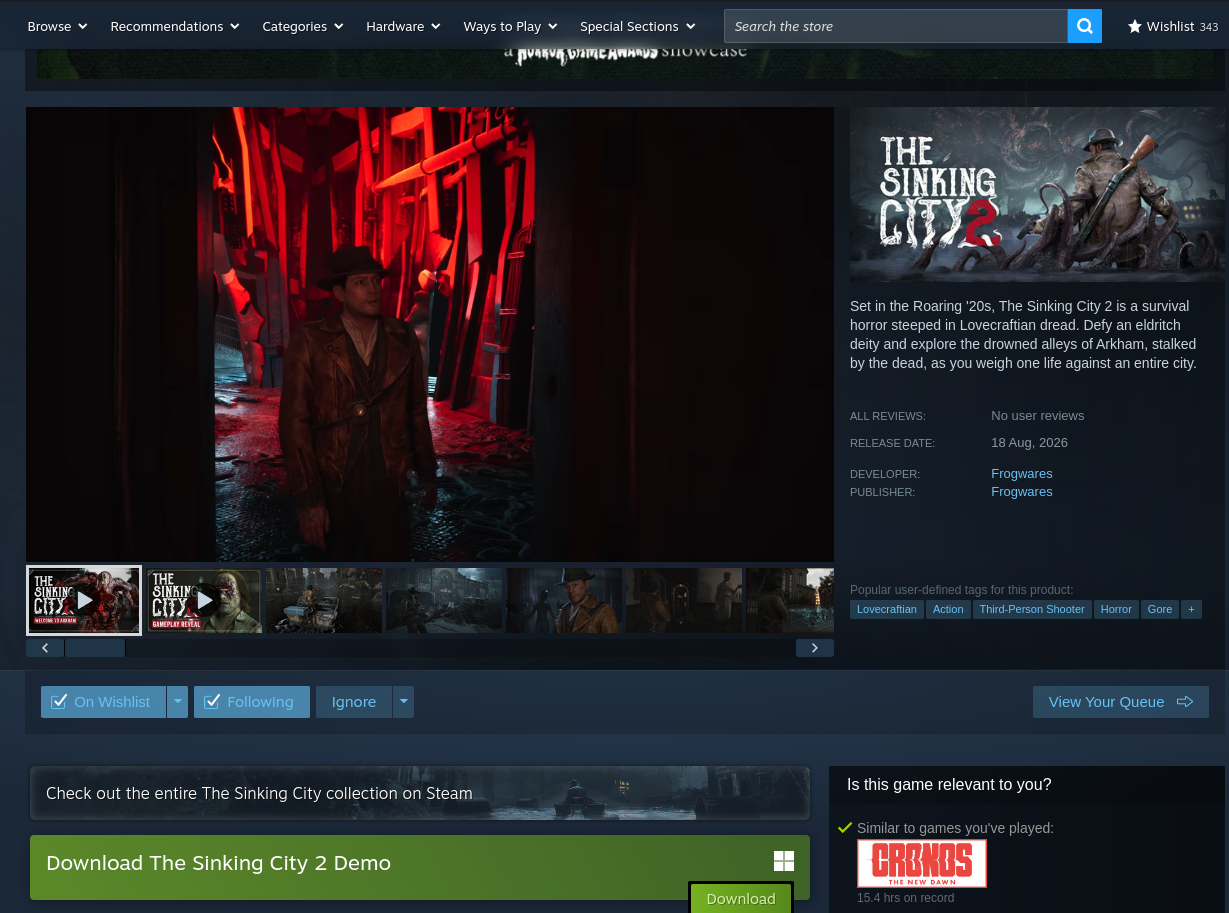Open the Frogwares developer link

coord(1021,474)
